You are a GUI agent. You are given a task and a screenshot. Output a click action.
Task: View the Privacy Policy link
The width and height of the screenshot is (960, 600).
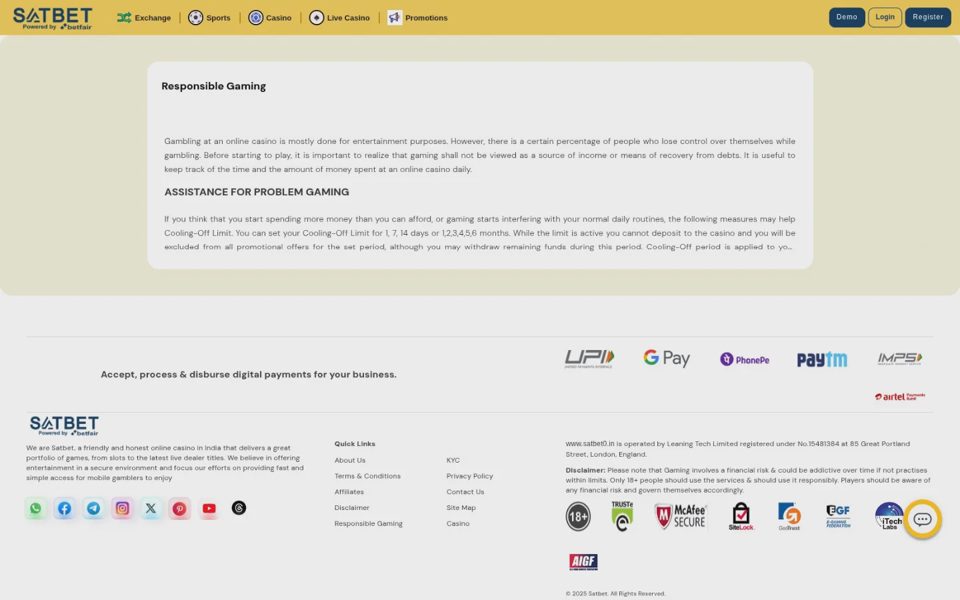click(x=470, y=476)
